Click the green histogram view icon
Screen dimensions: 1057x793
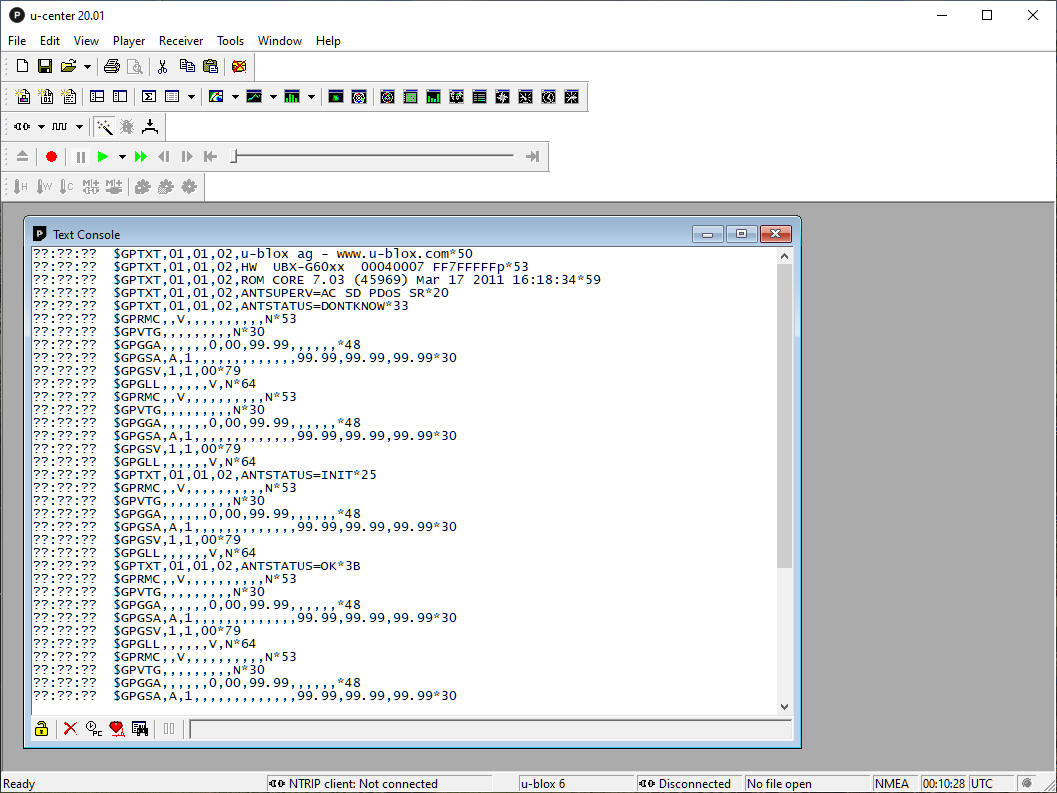coord(292,96)
